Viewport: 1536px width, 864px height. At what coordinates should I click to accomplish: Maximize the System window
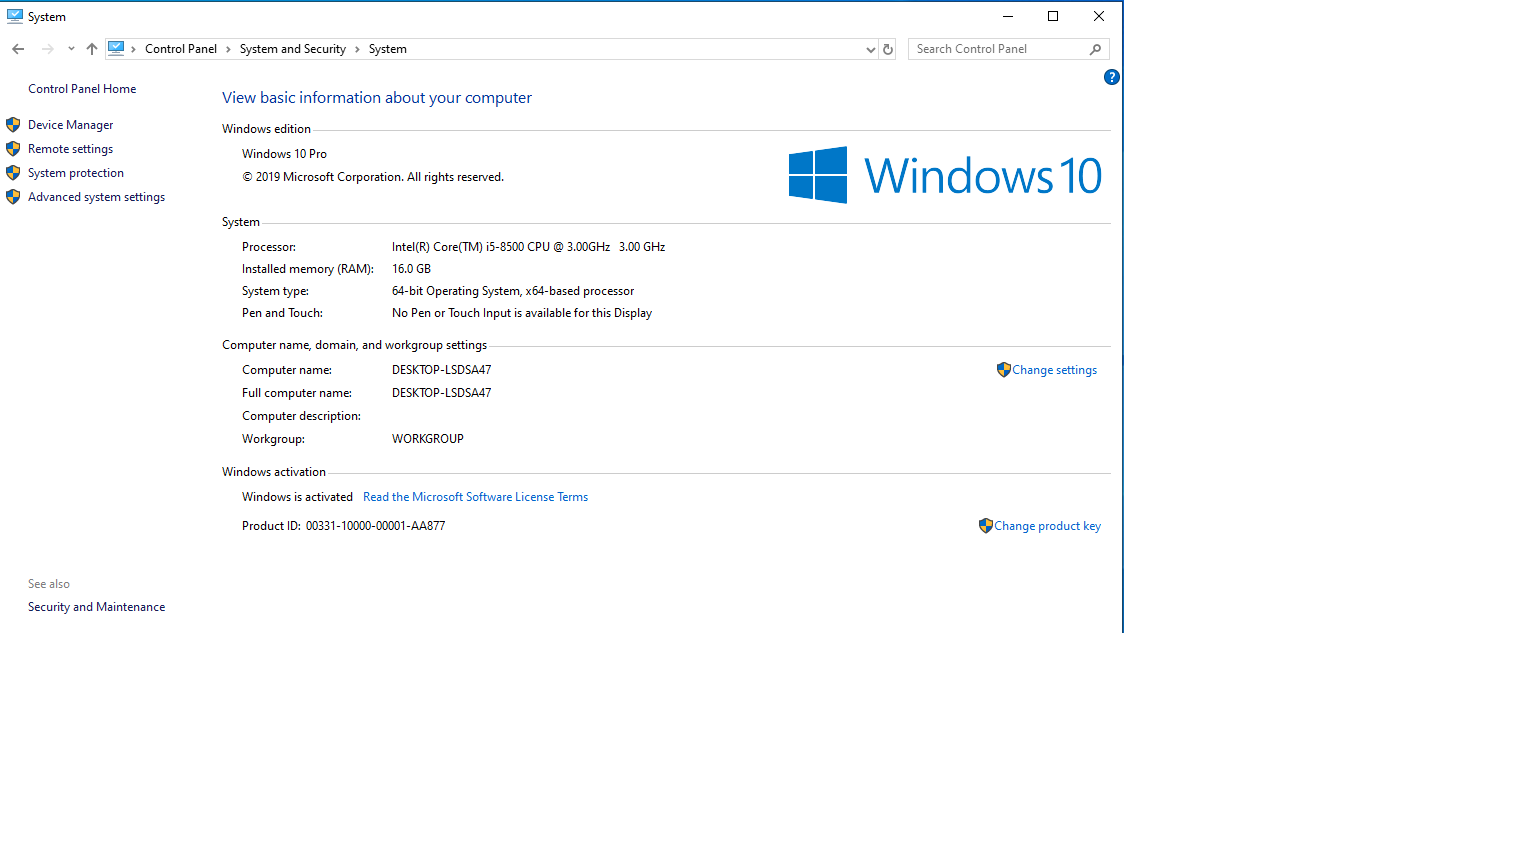pyautogui.click(x=1053, y=16)
